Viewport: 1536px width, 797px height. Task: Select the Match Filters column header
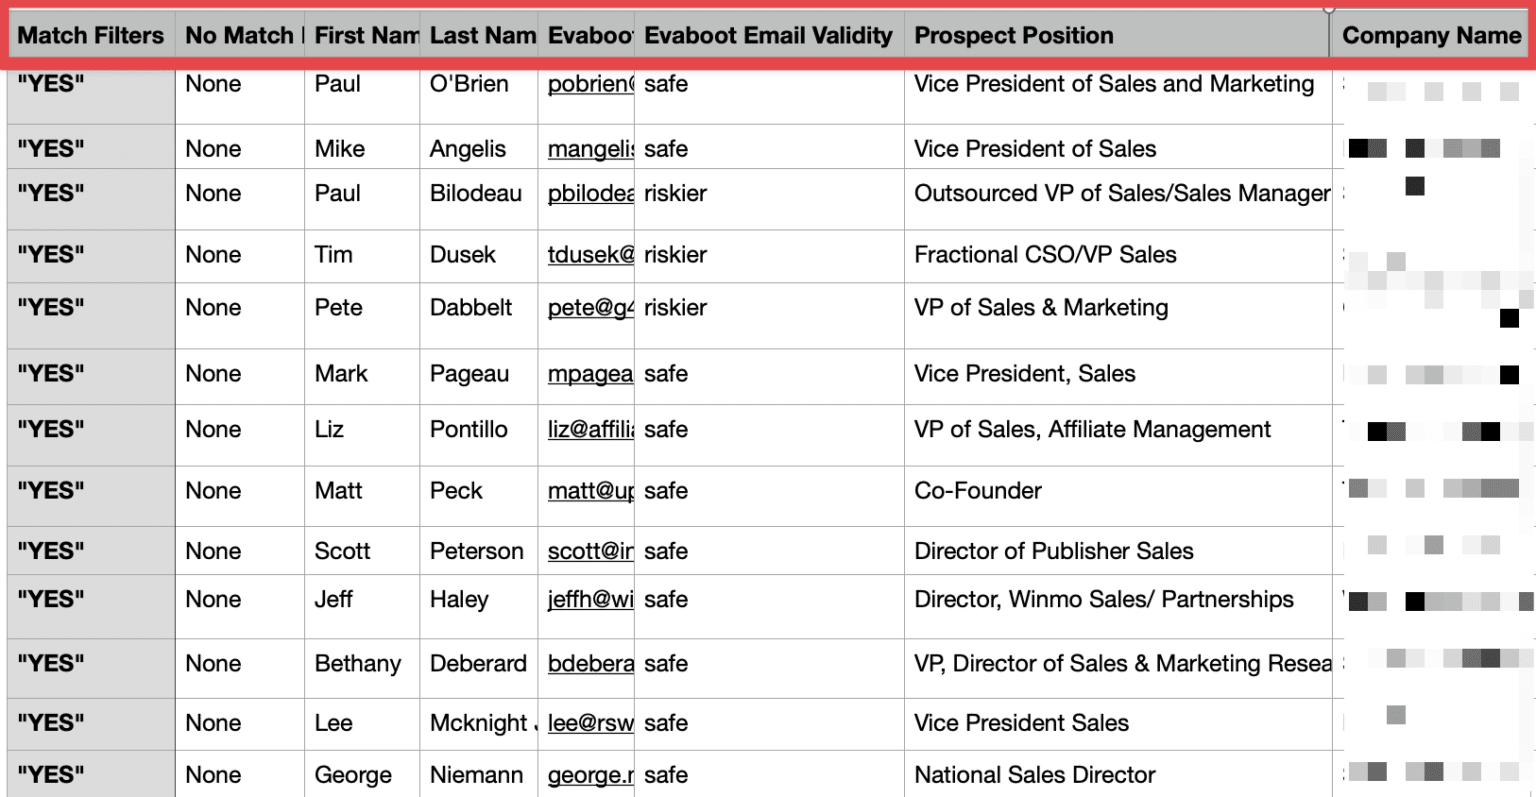[91, 36]
